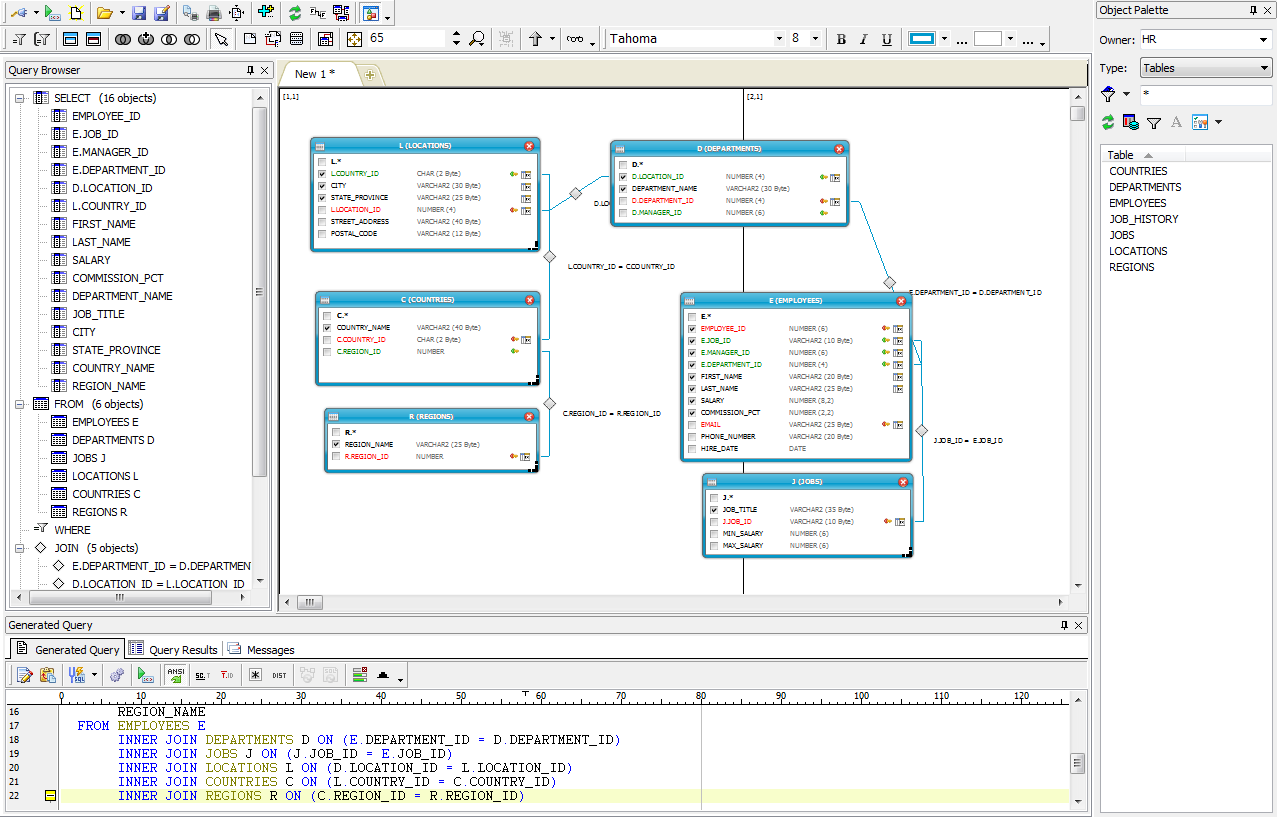Select the arrow pointer tool
The image size is (1277, 817).
(220, 39)
